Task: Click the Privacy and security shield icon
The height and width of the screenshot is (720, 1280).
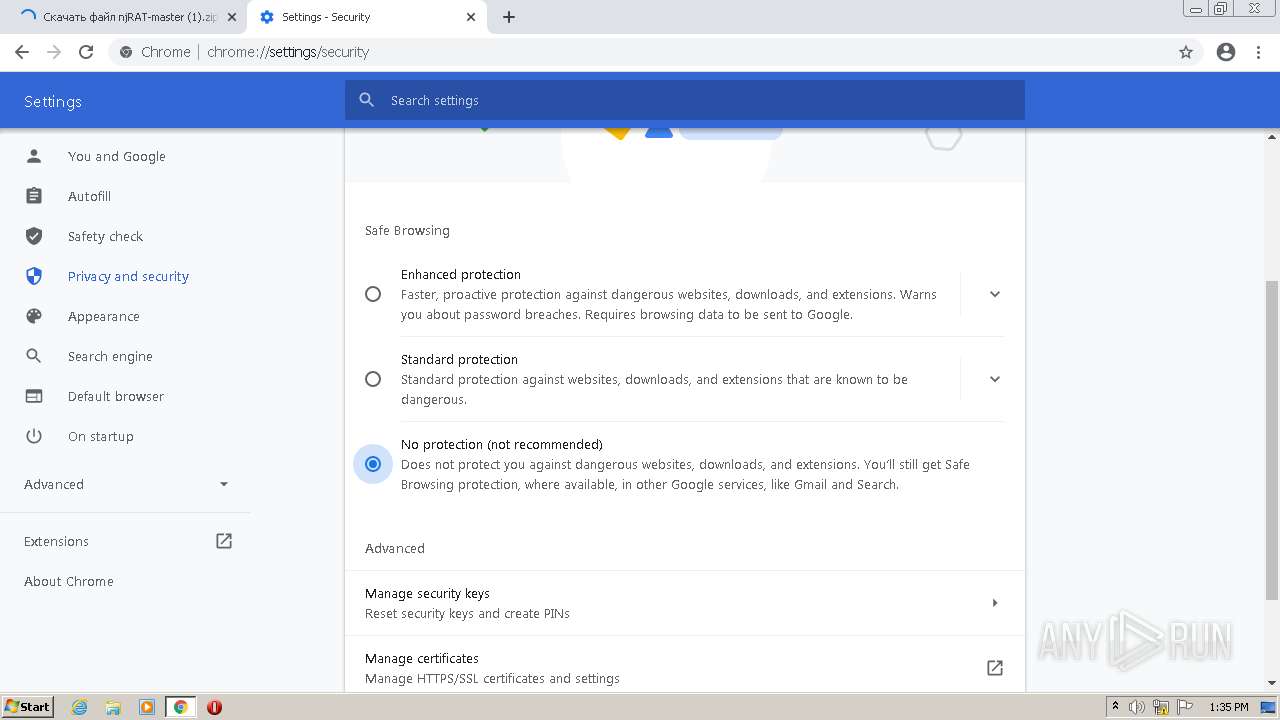Action: [34, 276]
